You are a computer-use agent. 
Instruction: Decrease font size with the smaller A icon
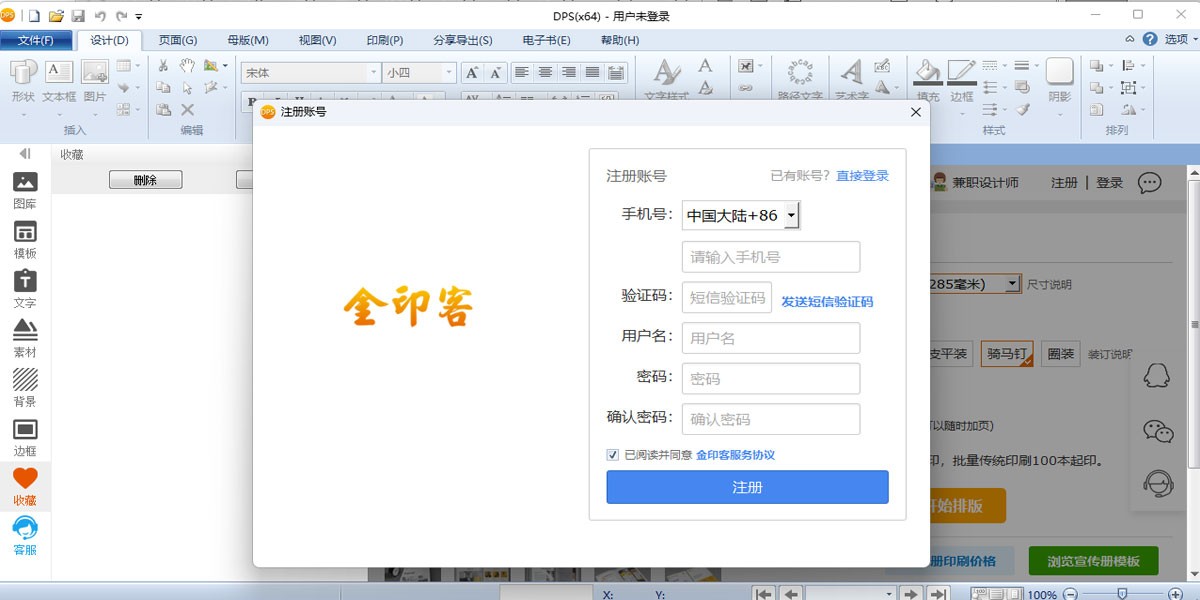pos(496,72)
